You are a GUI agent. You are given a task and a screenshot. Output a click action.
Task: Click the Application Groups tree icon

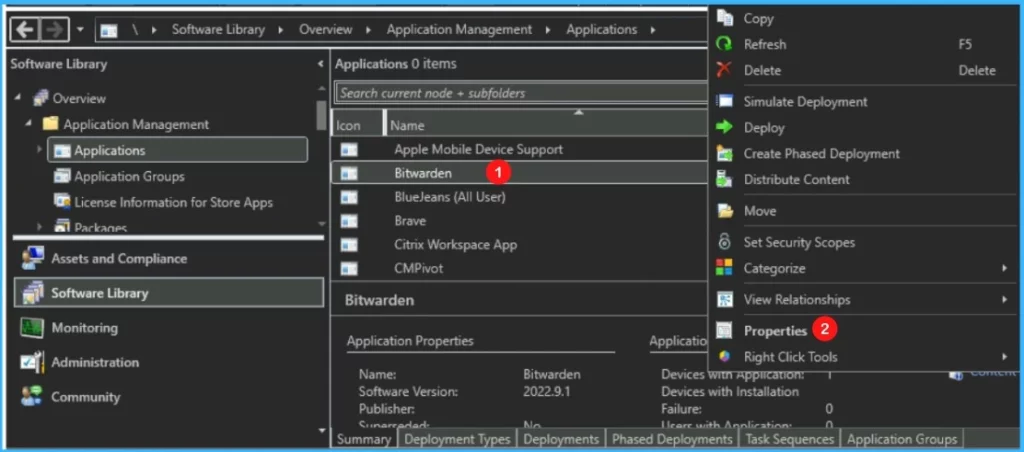click(x=62, y=176)
